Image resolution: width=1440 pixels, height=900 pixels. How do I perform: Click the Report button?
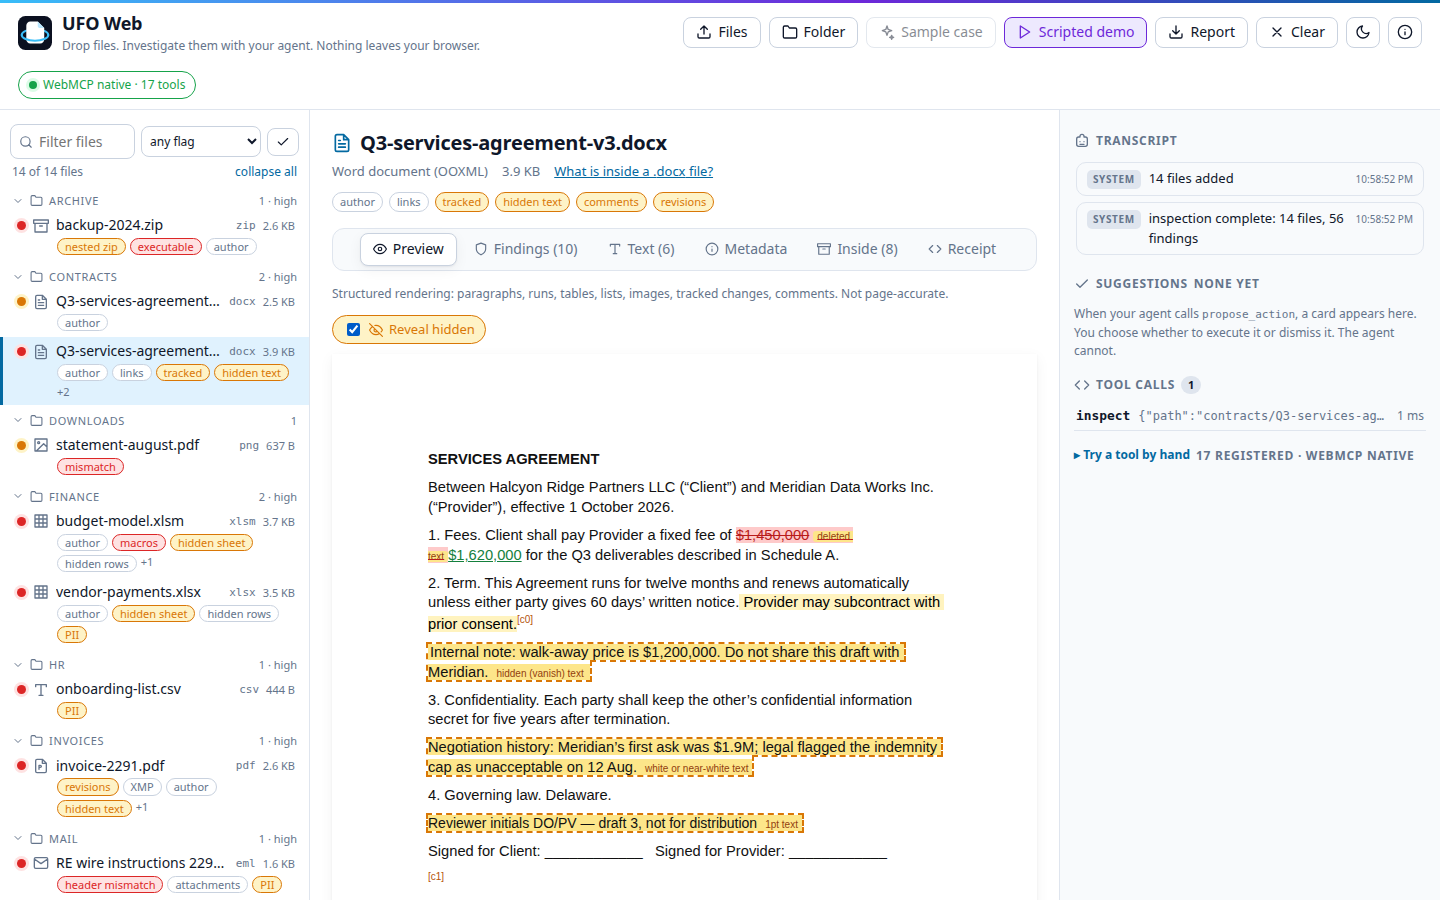pos(1201,32)
